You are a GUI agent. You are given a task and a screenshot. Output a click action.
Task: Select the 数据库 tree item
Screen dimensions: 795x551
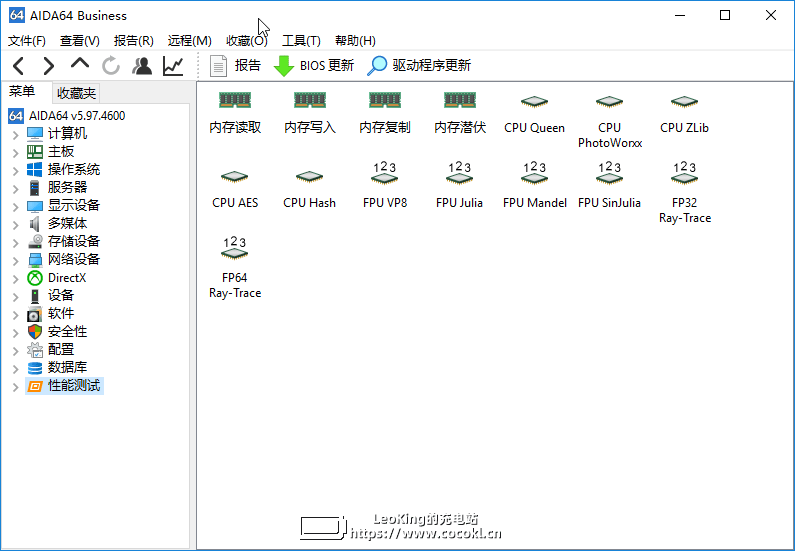[x=58, y=368]
